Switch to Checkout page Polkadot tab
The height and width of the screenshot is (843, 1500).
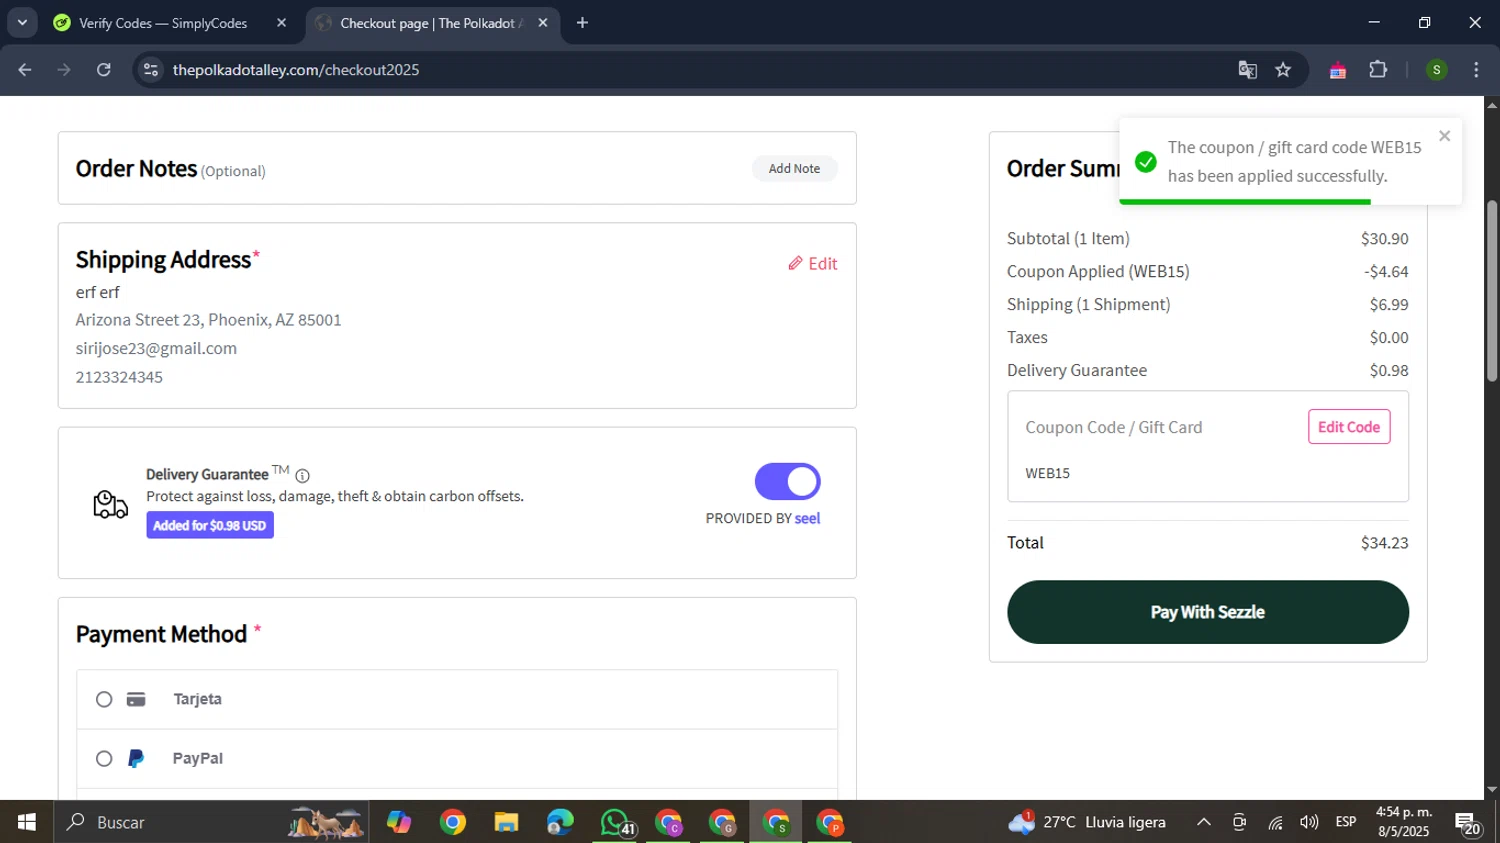tap(430, 23)
